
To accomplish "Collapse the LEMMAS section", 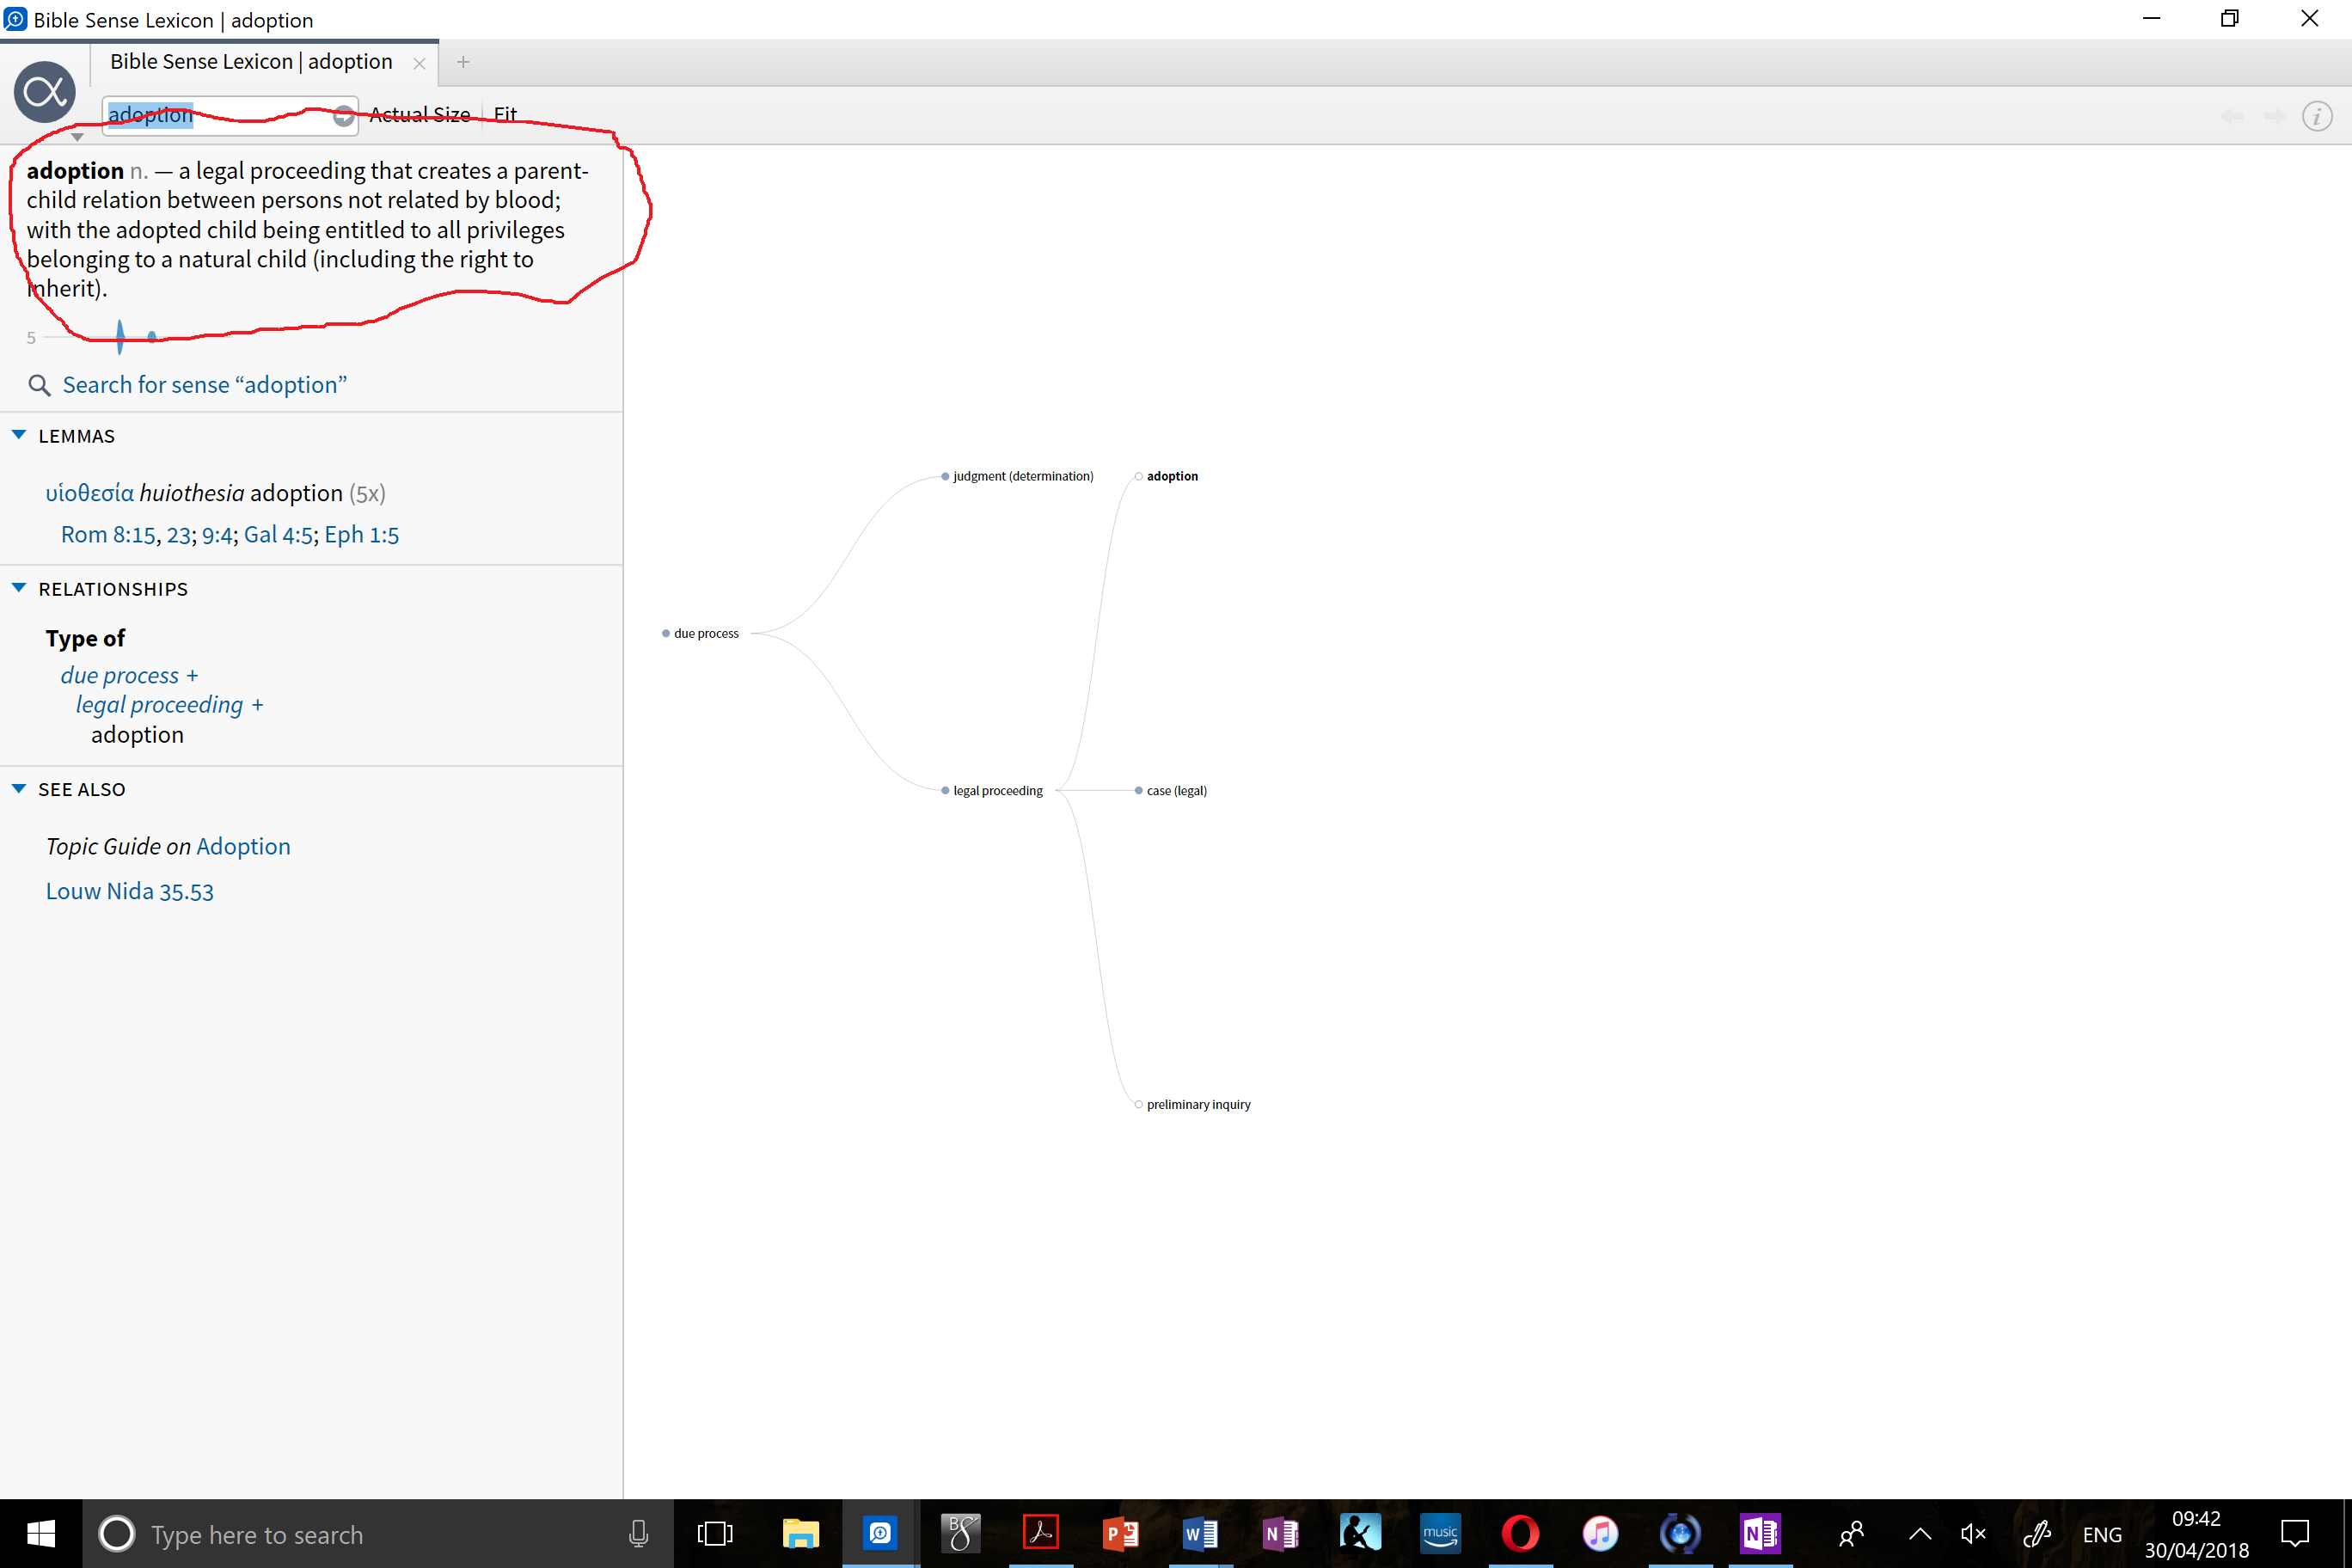I will (x=19, y=436).
